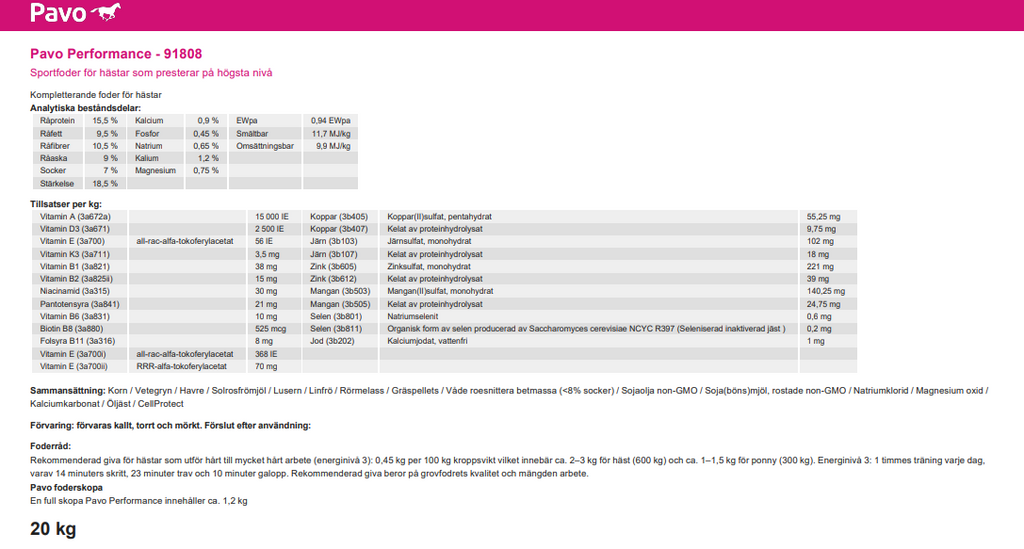
Task: Click the Folsyra B11 (3a316) cell
Action: tap(76, 341)
